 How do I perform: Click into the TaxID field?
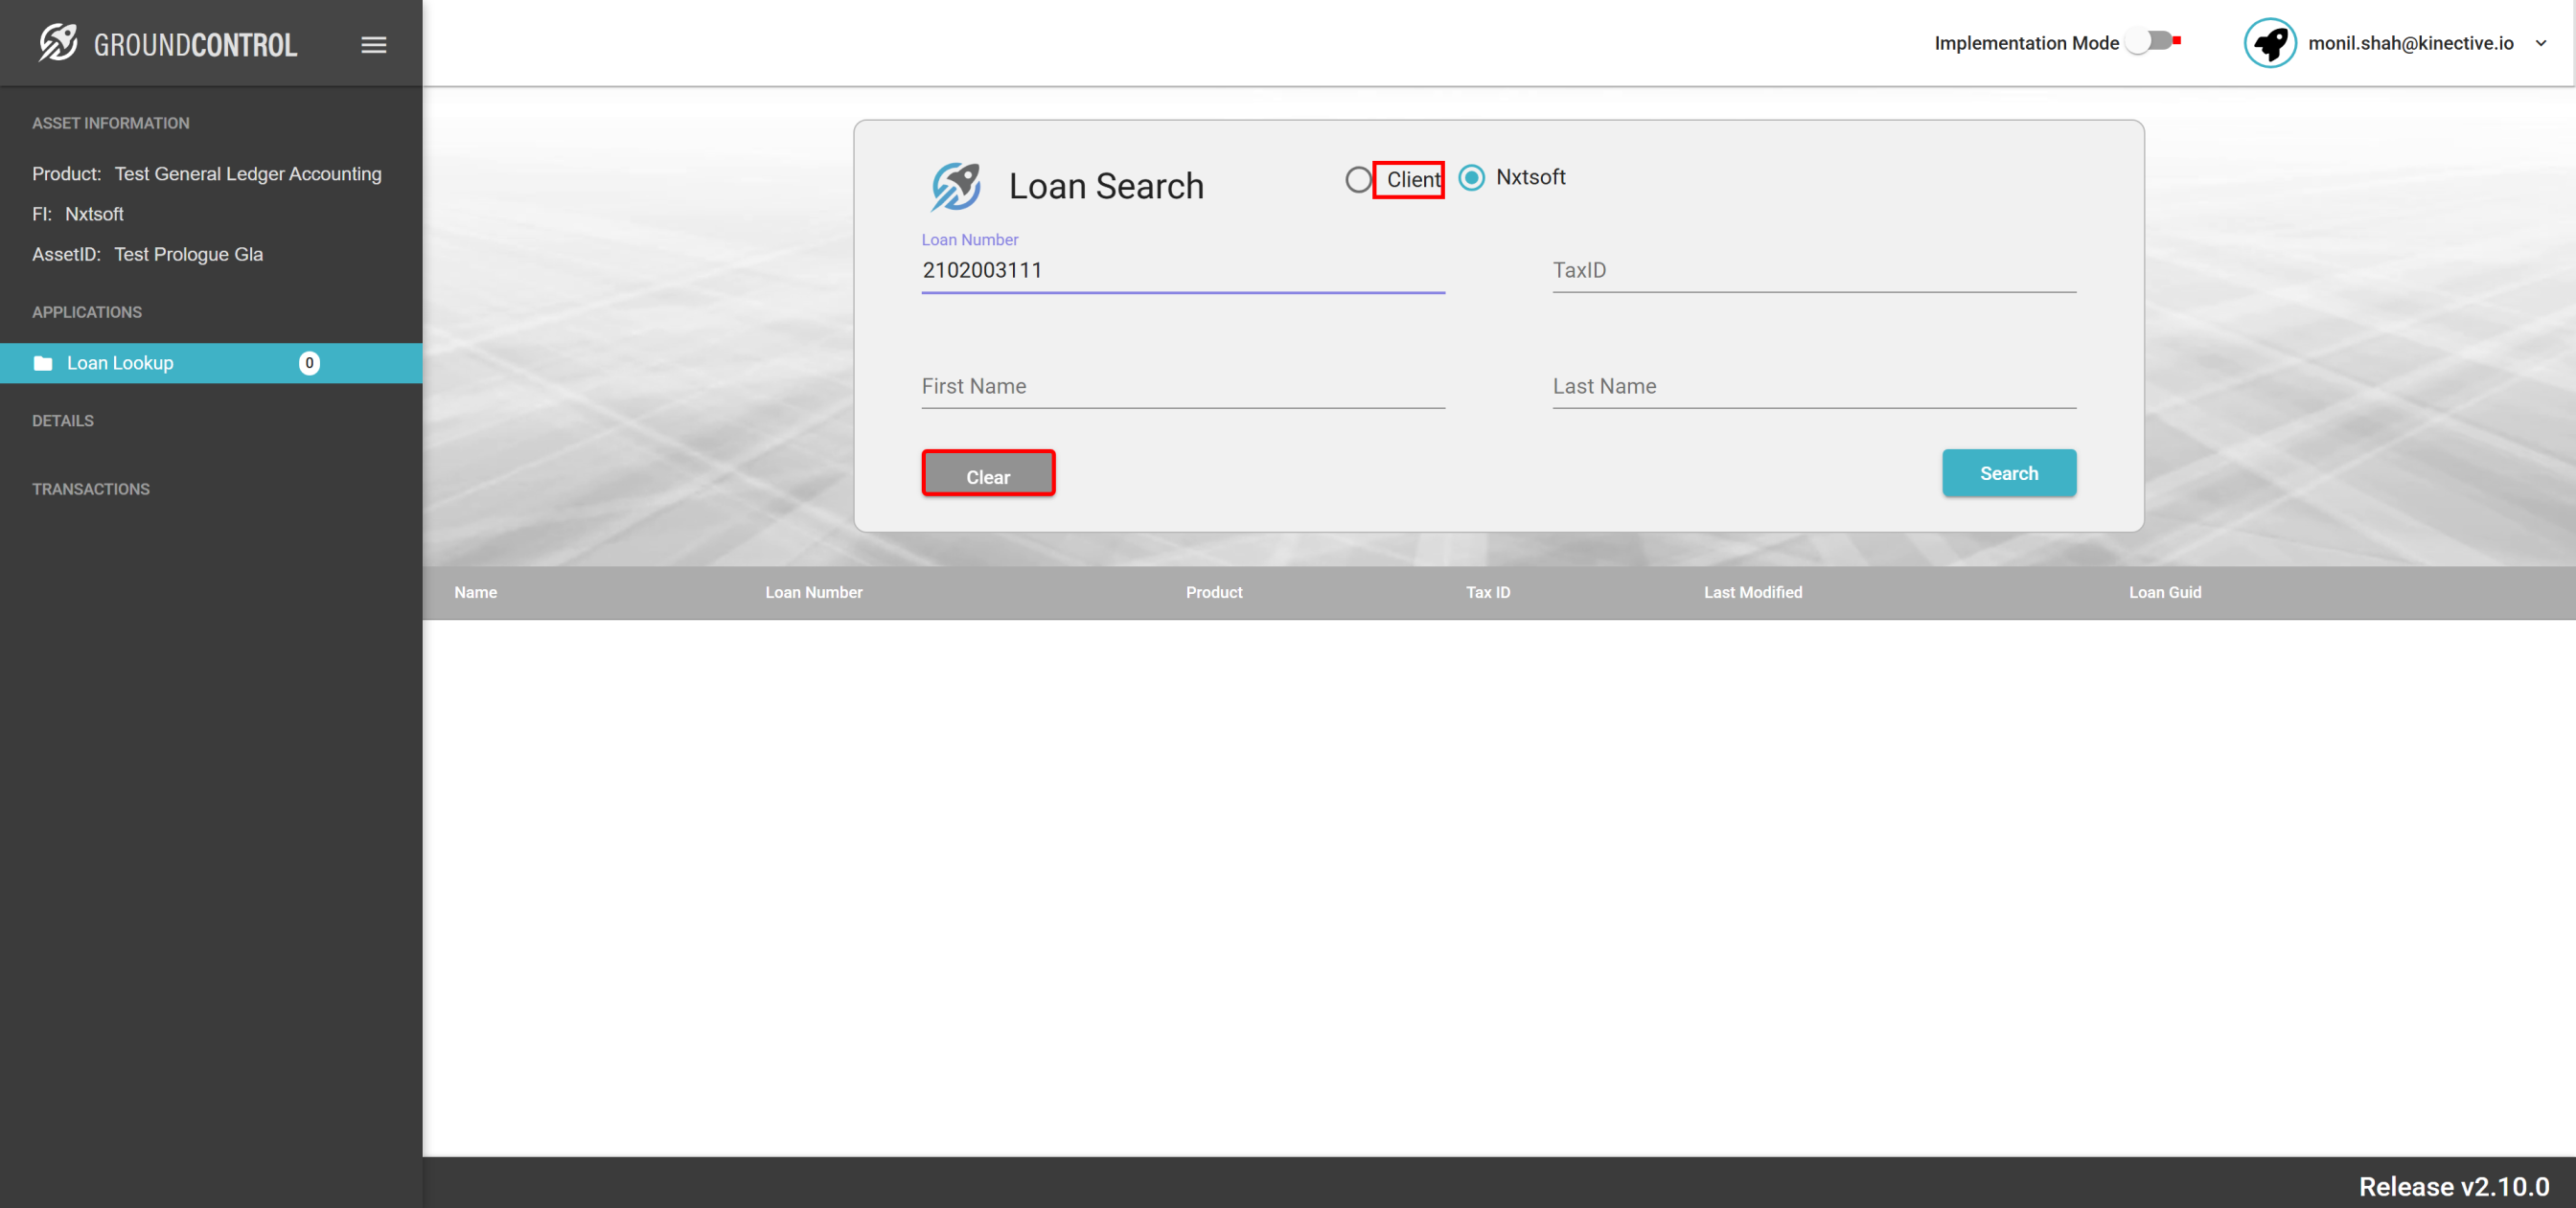(x=1813, y=271)
